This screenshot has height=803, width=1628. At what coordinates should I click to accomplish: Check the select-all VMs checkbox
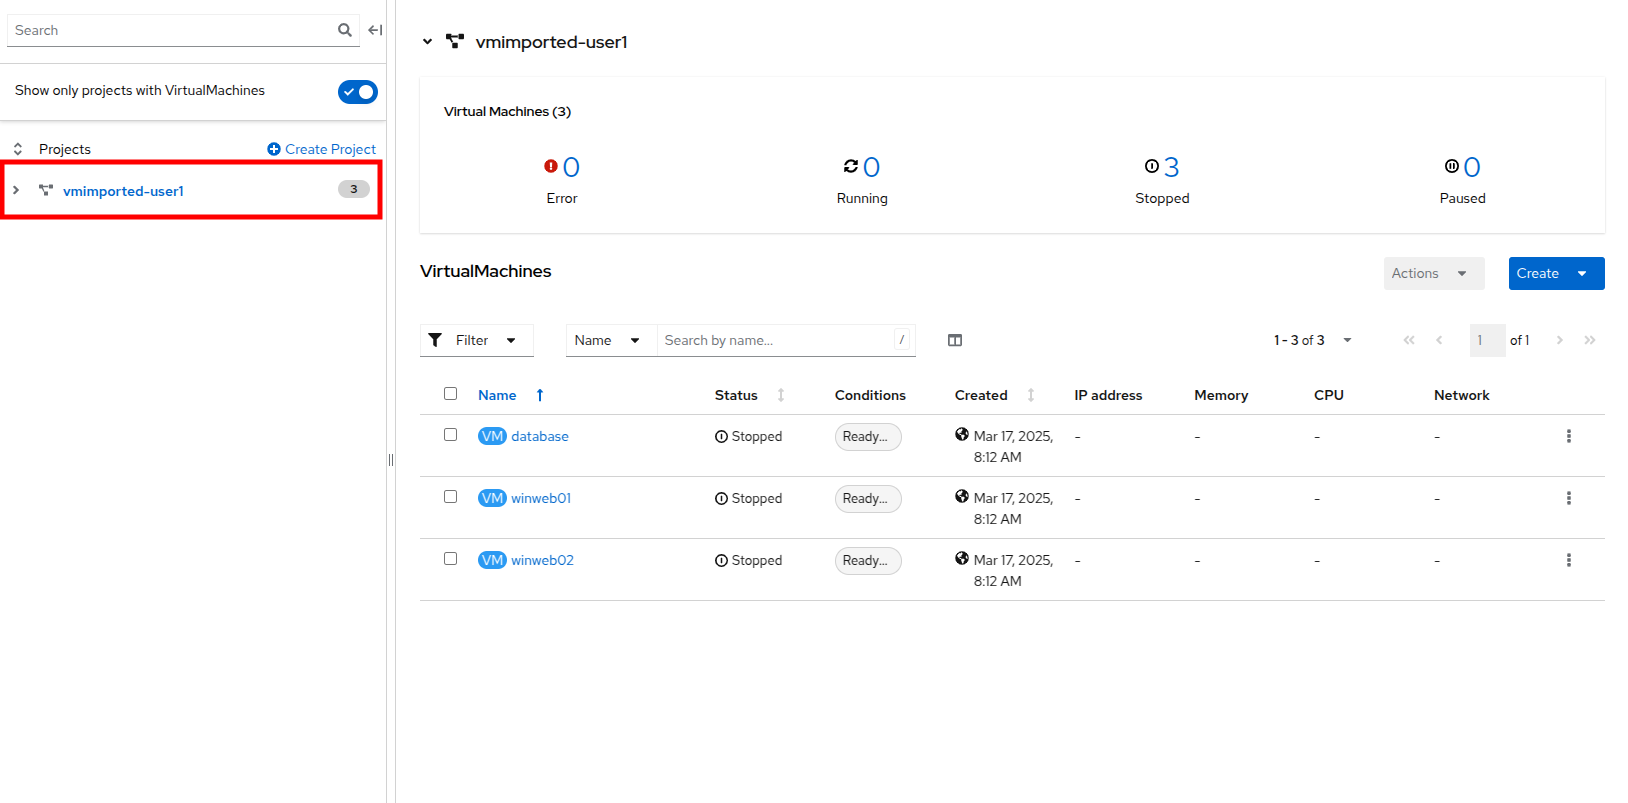tap(450, 394)
